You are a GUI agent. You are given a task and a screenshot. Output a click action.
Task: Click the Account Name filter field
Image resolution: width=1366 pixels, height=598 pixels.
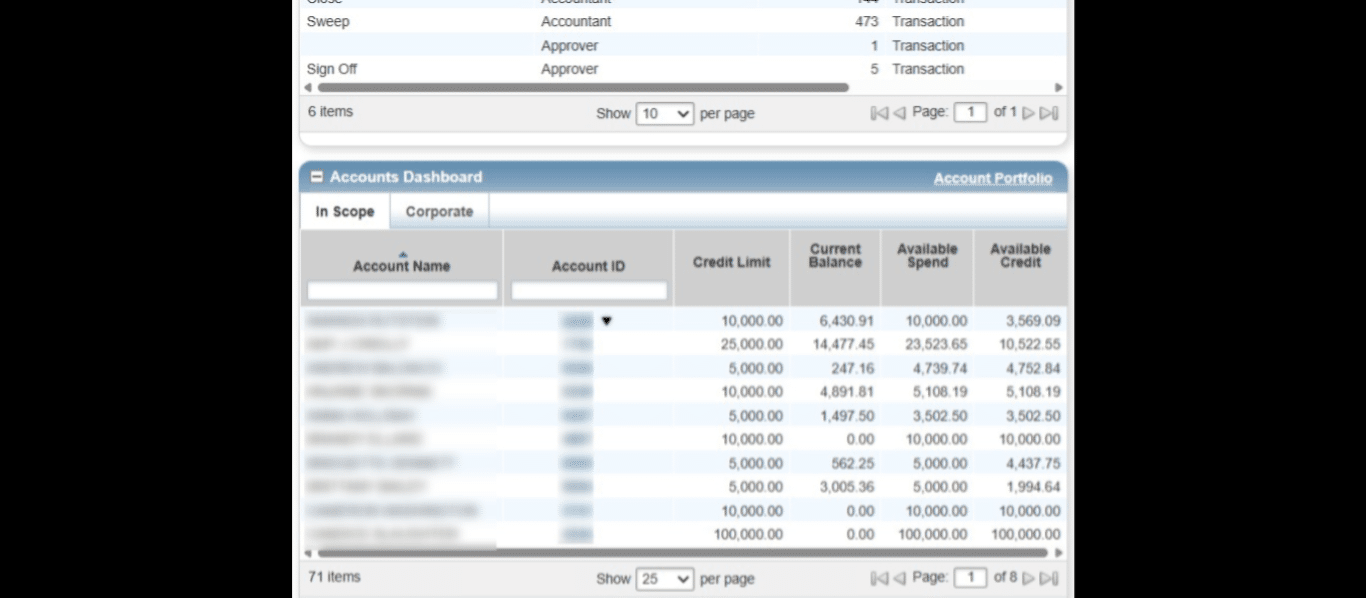click(402, 291)
